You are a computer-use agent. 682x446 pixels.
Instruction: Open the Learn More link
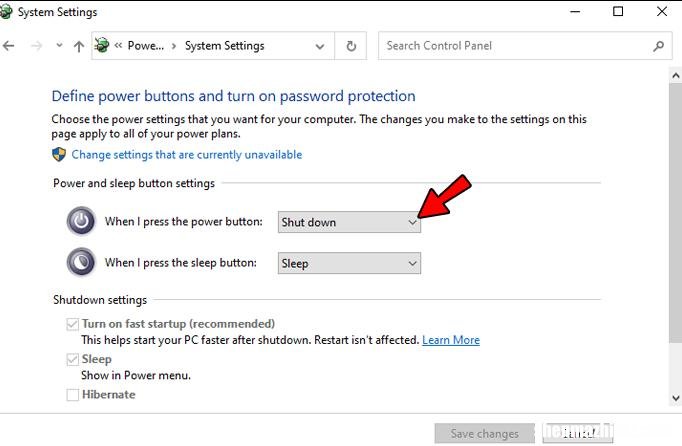[451, 340]
